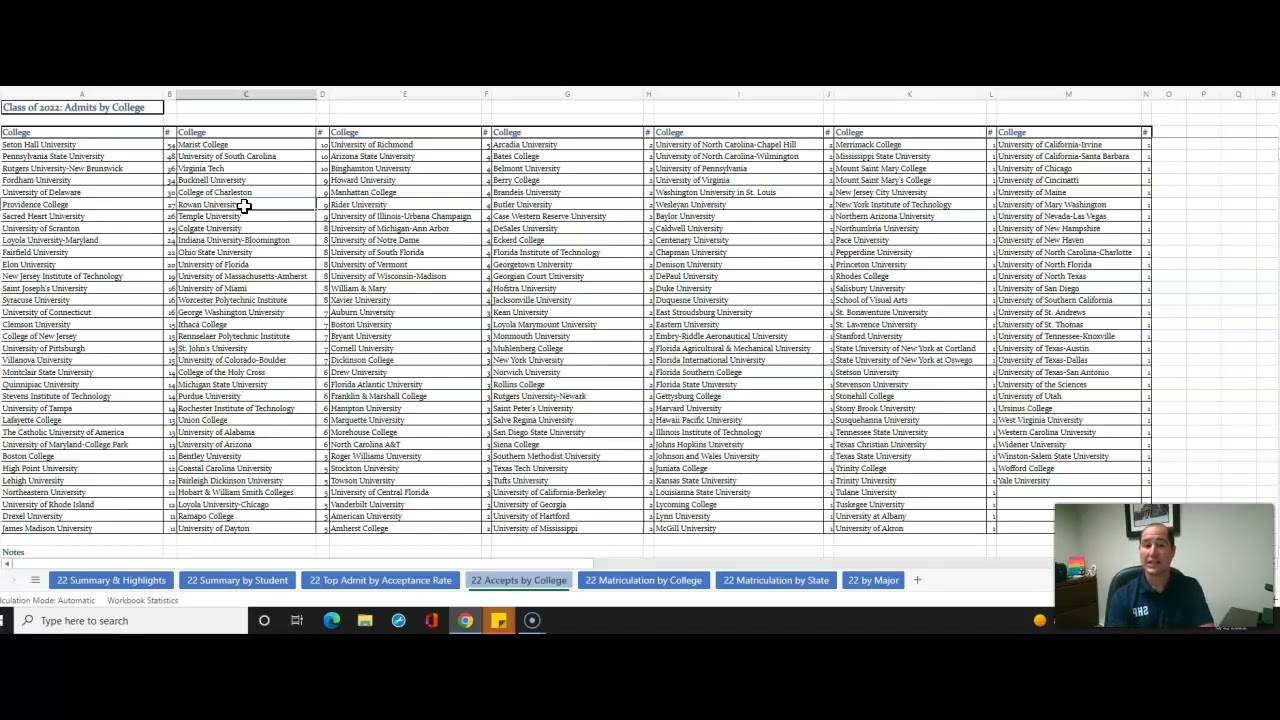The height and width of the screenshot is (720, 1280).
Task: Select Tulane University cell
Action: pyautogui.click(x=909, y=493)
